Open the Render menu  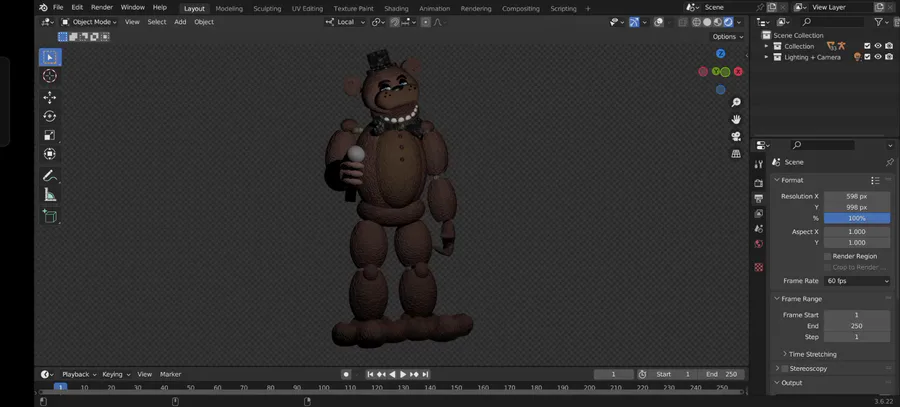(102, 7)
